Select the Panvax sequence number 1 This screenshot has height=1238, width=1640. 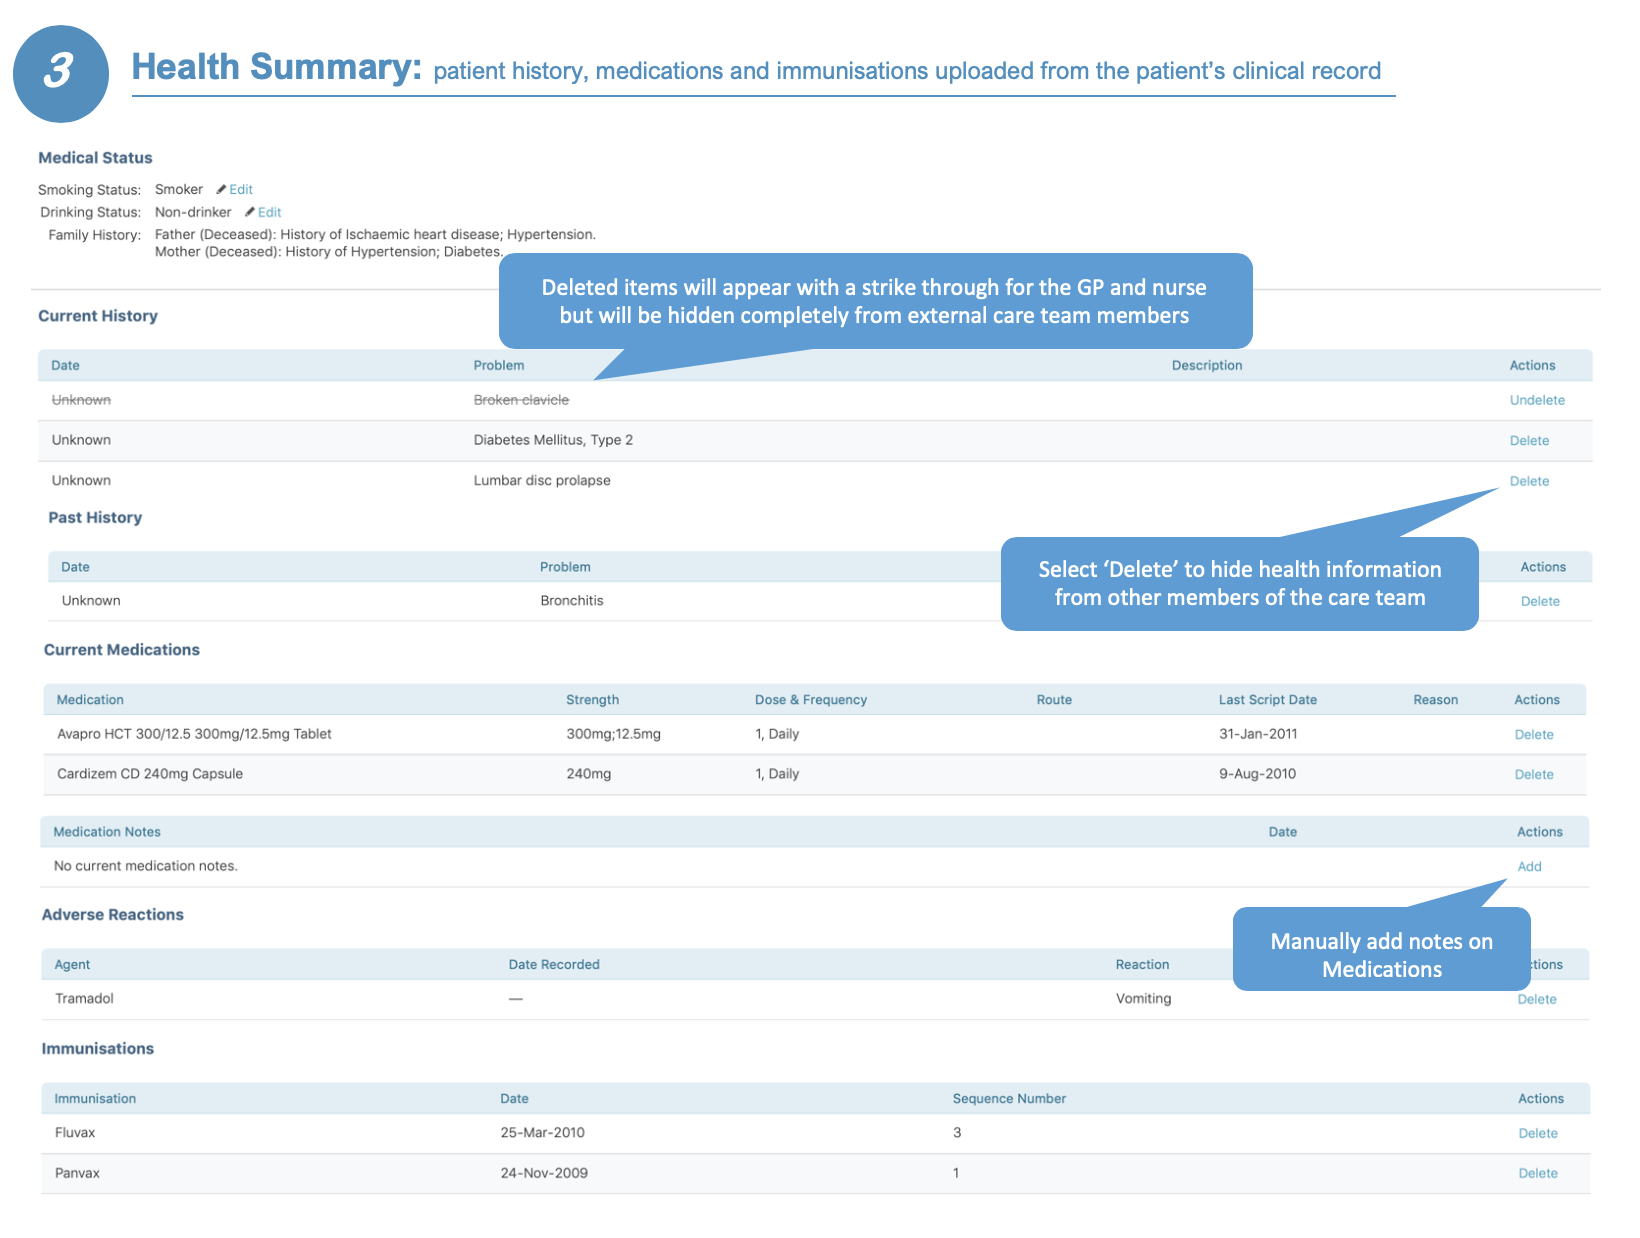coord(956,1172)
